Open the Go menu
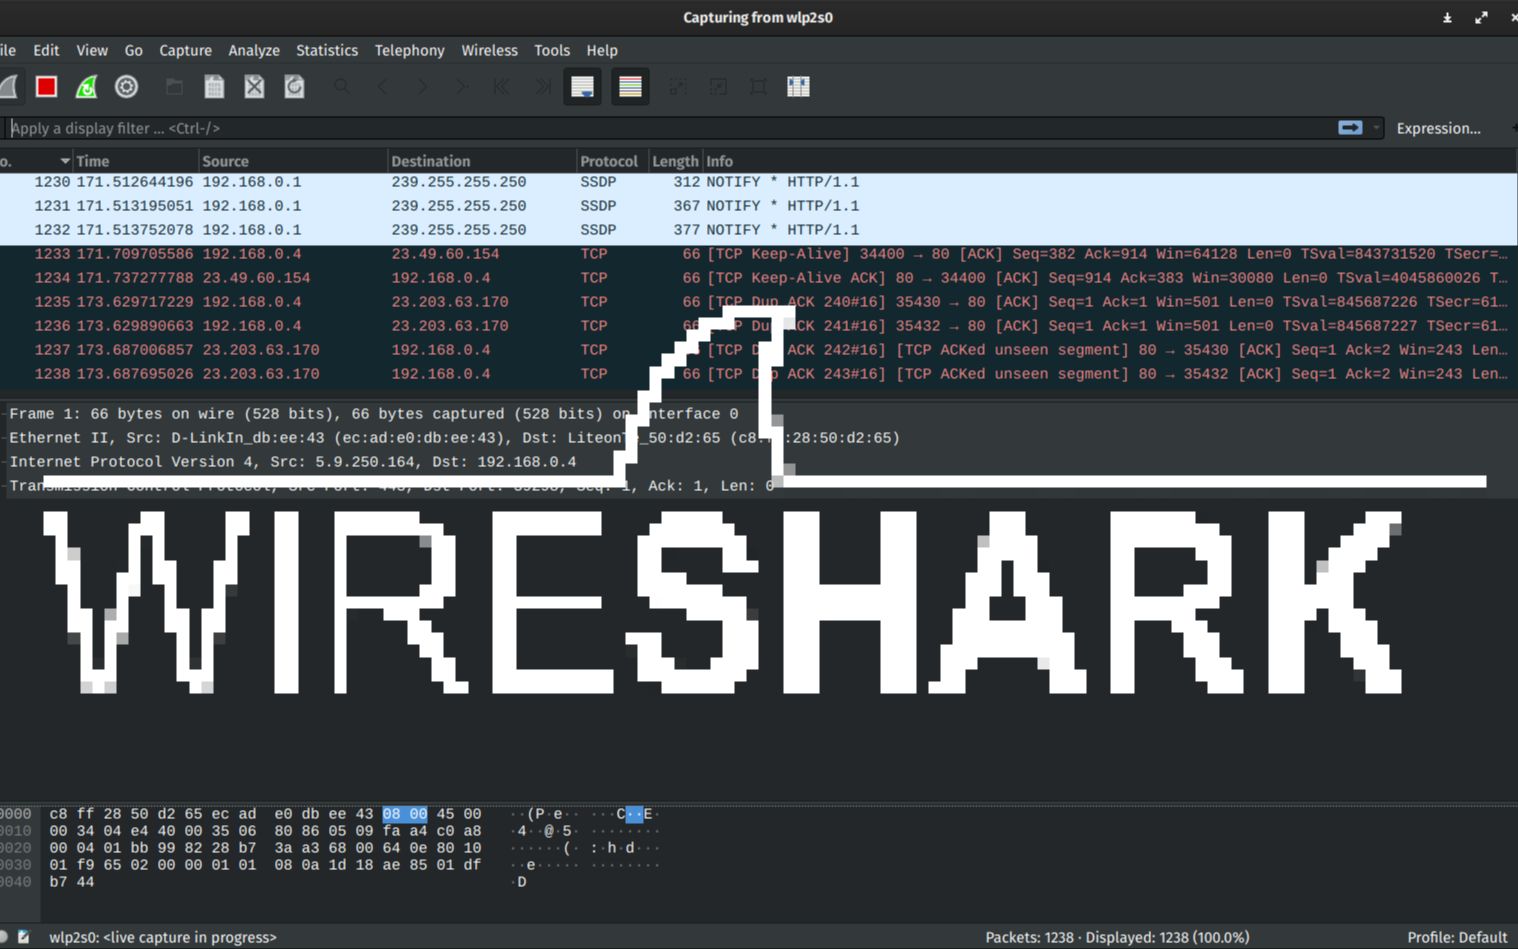This screenshot has width=1518, height=949. (x=133, y=50)
